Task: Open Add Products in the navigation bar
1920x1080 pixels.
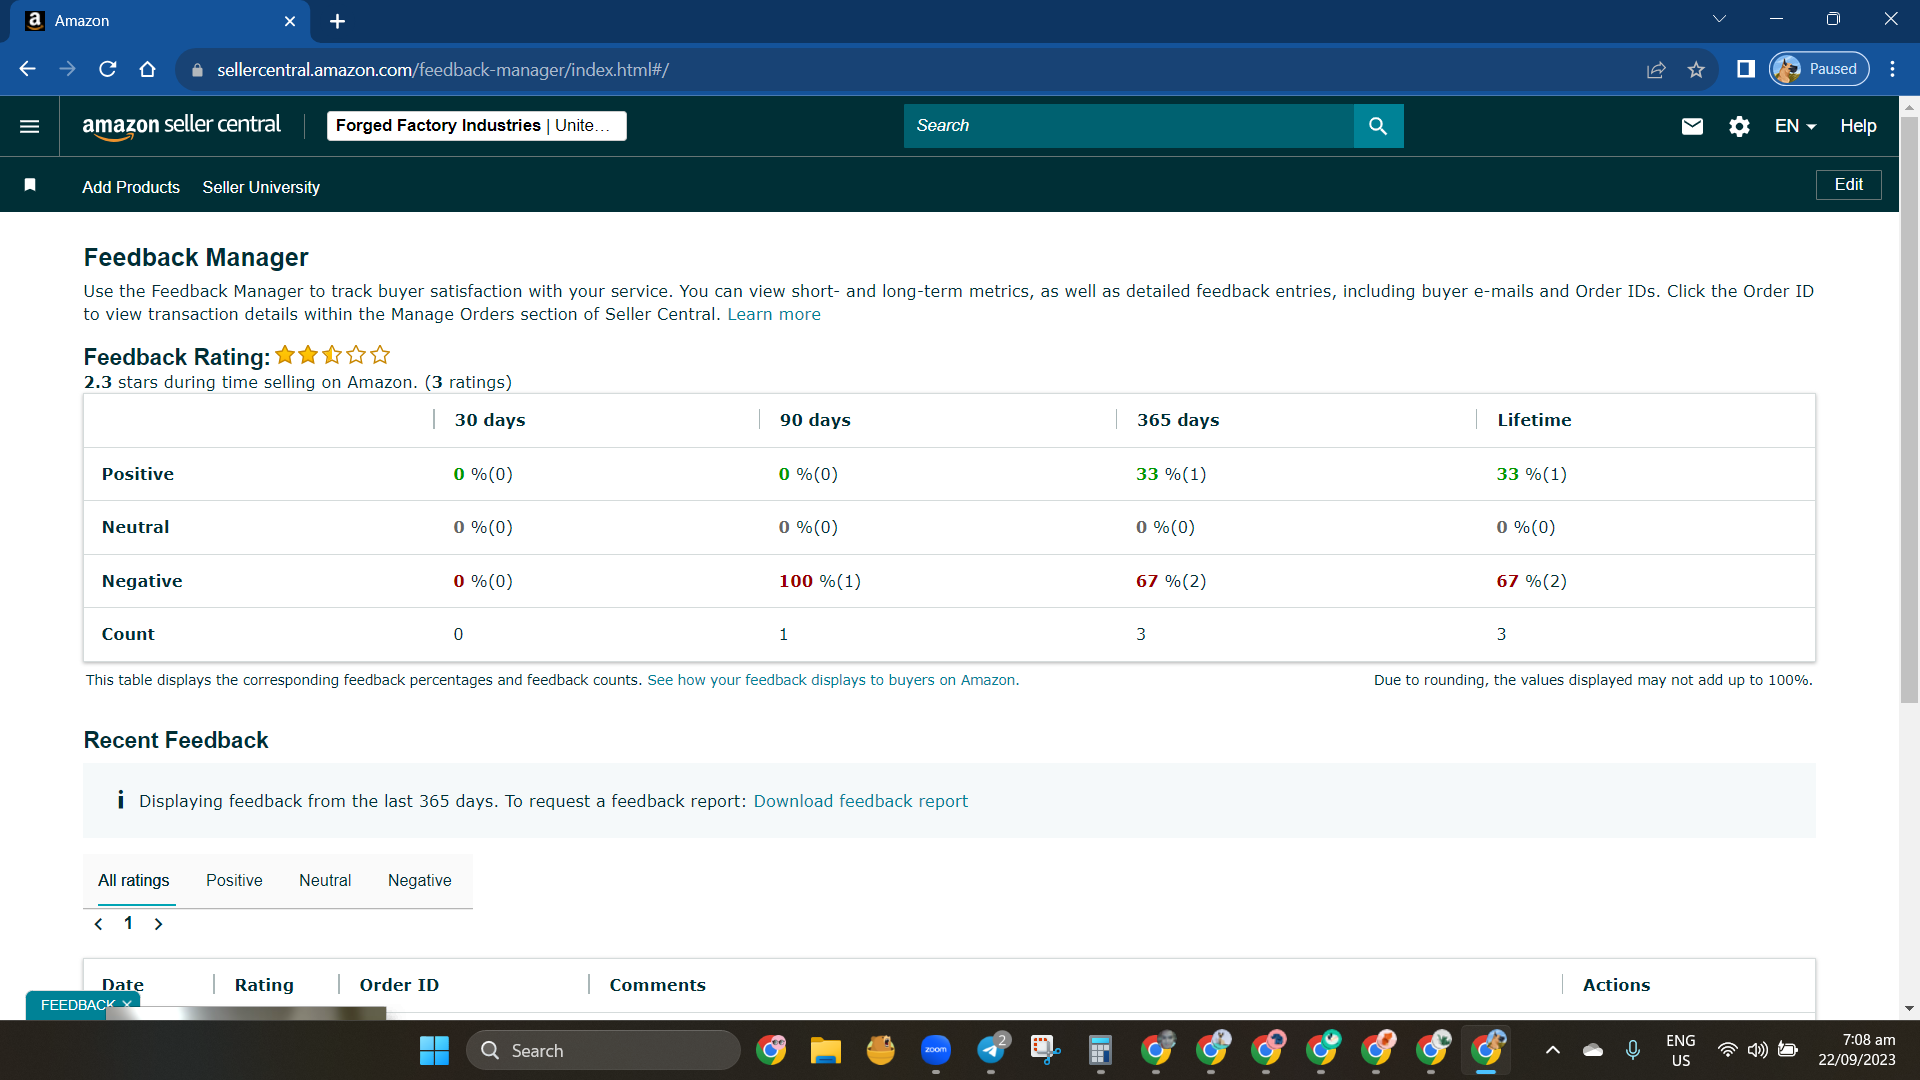Action: (131, 187)
